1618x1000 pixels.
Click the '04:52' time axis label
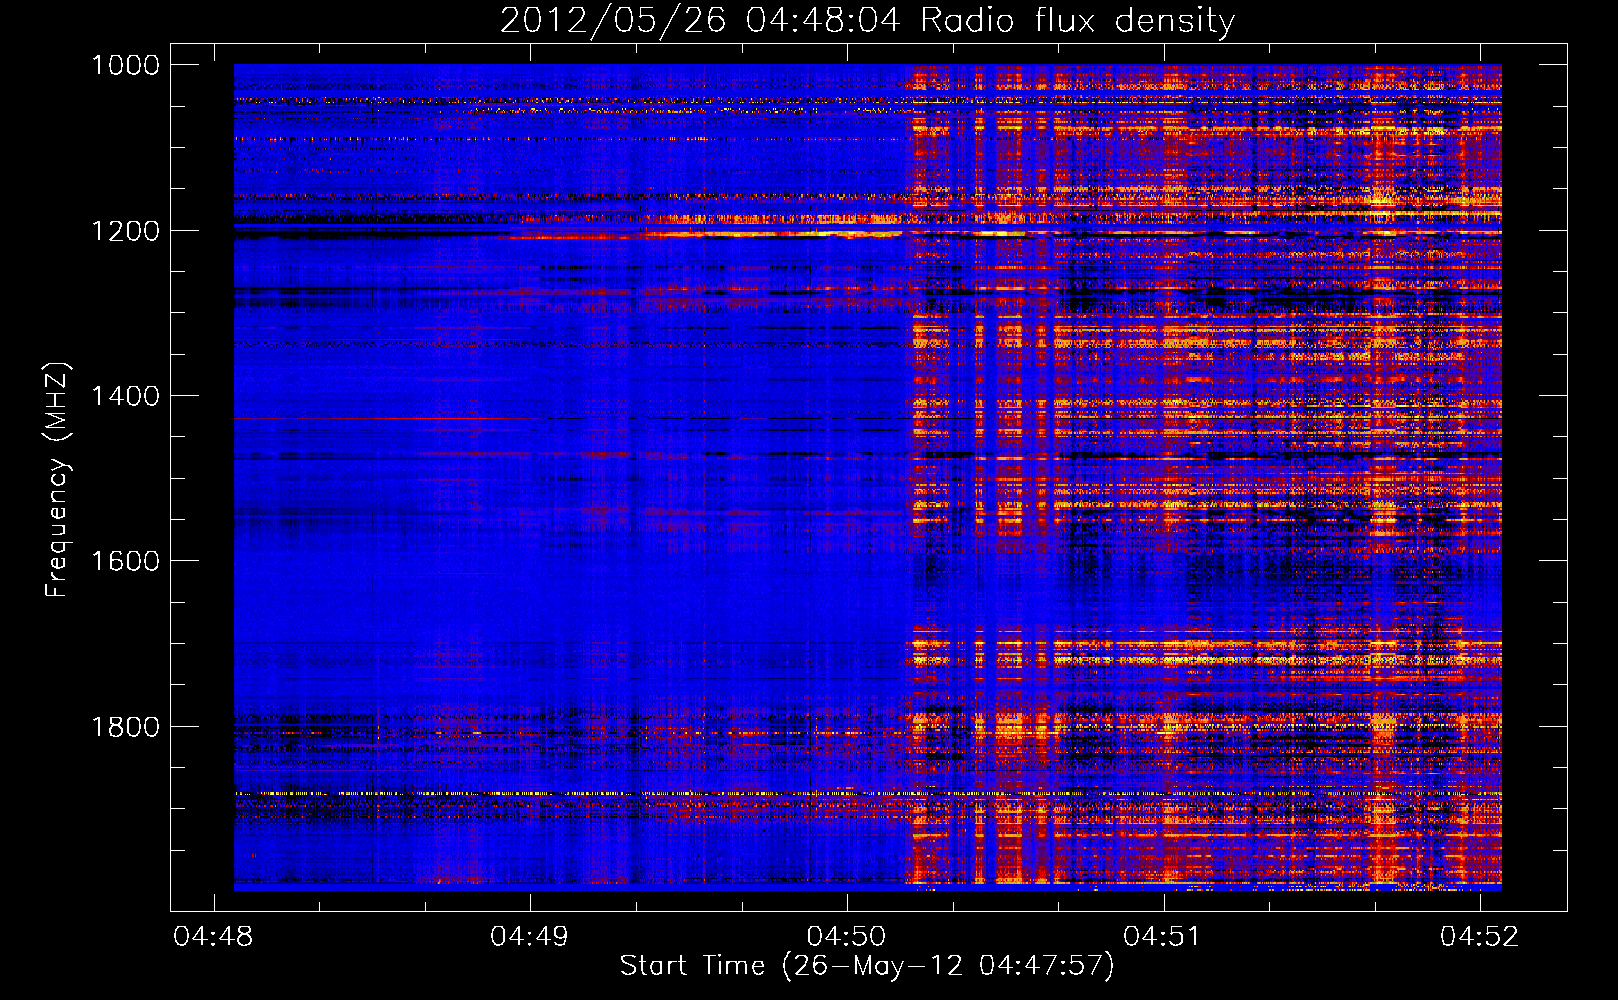(x=1479, y=936)
